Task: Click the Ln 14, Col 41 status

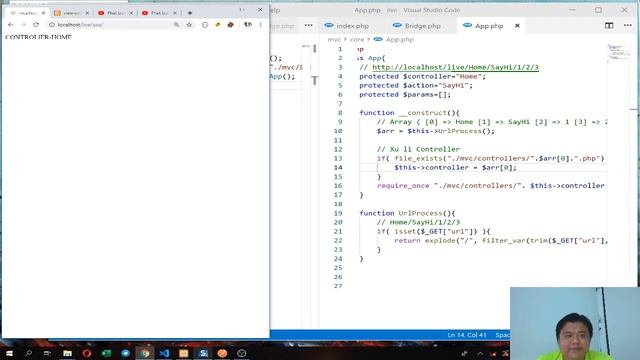Action: tap(467, 335)
